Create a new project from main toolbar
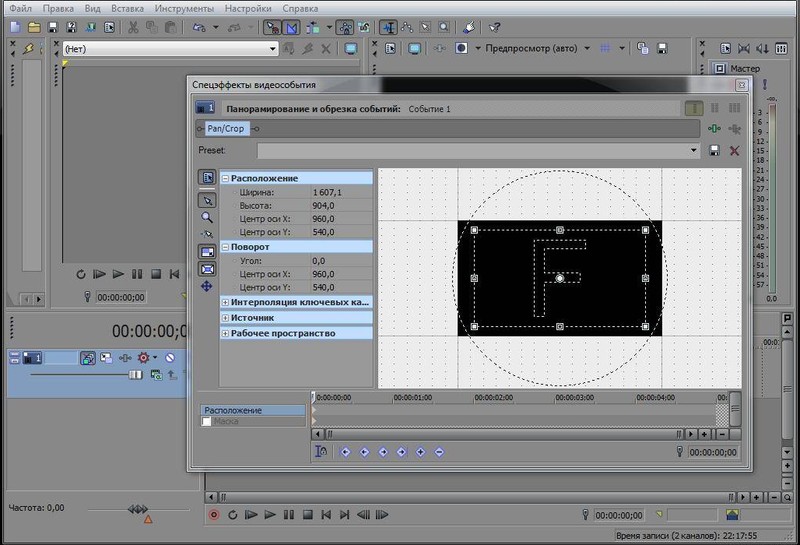The image size is (800, 545). click(x=15, y=28)
